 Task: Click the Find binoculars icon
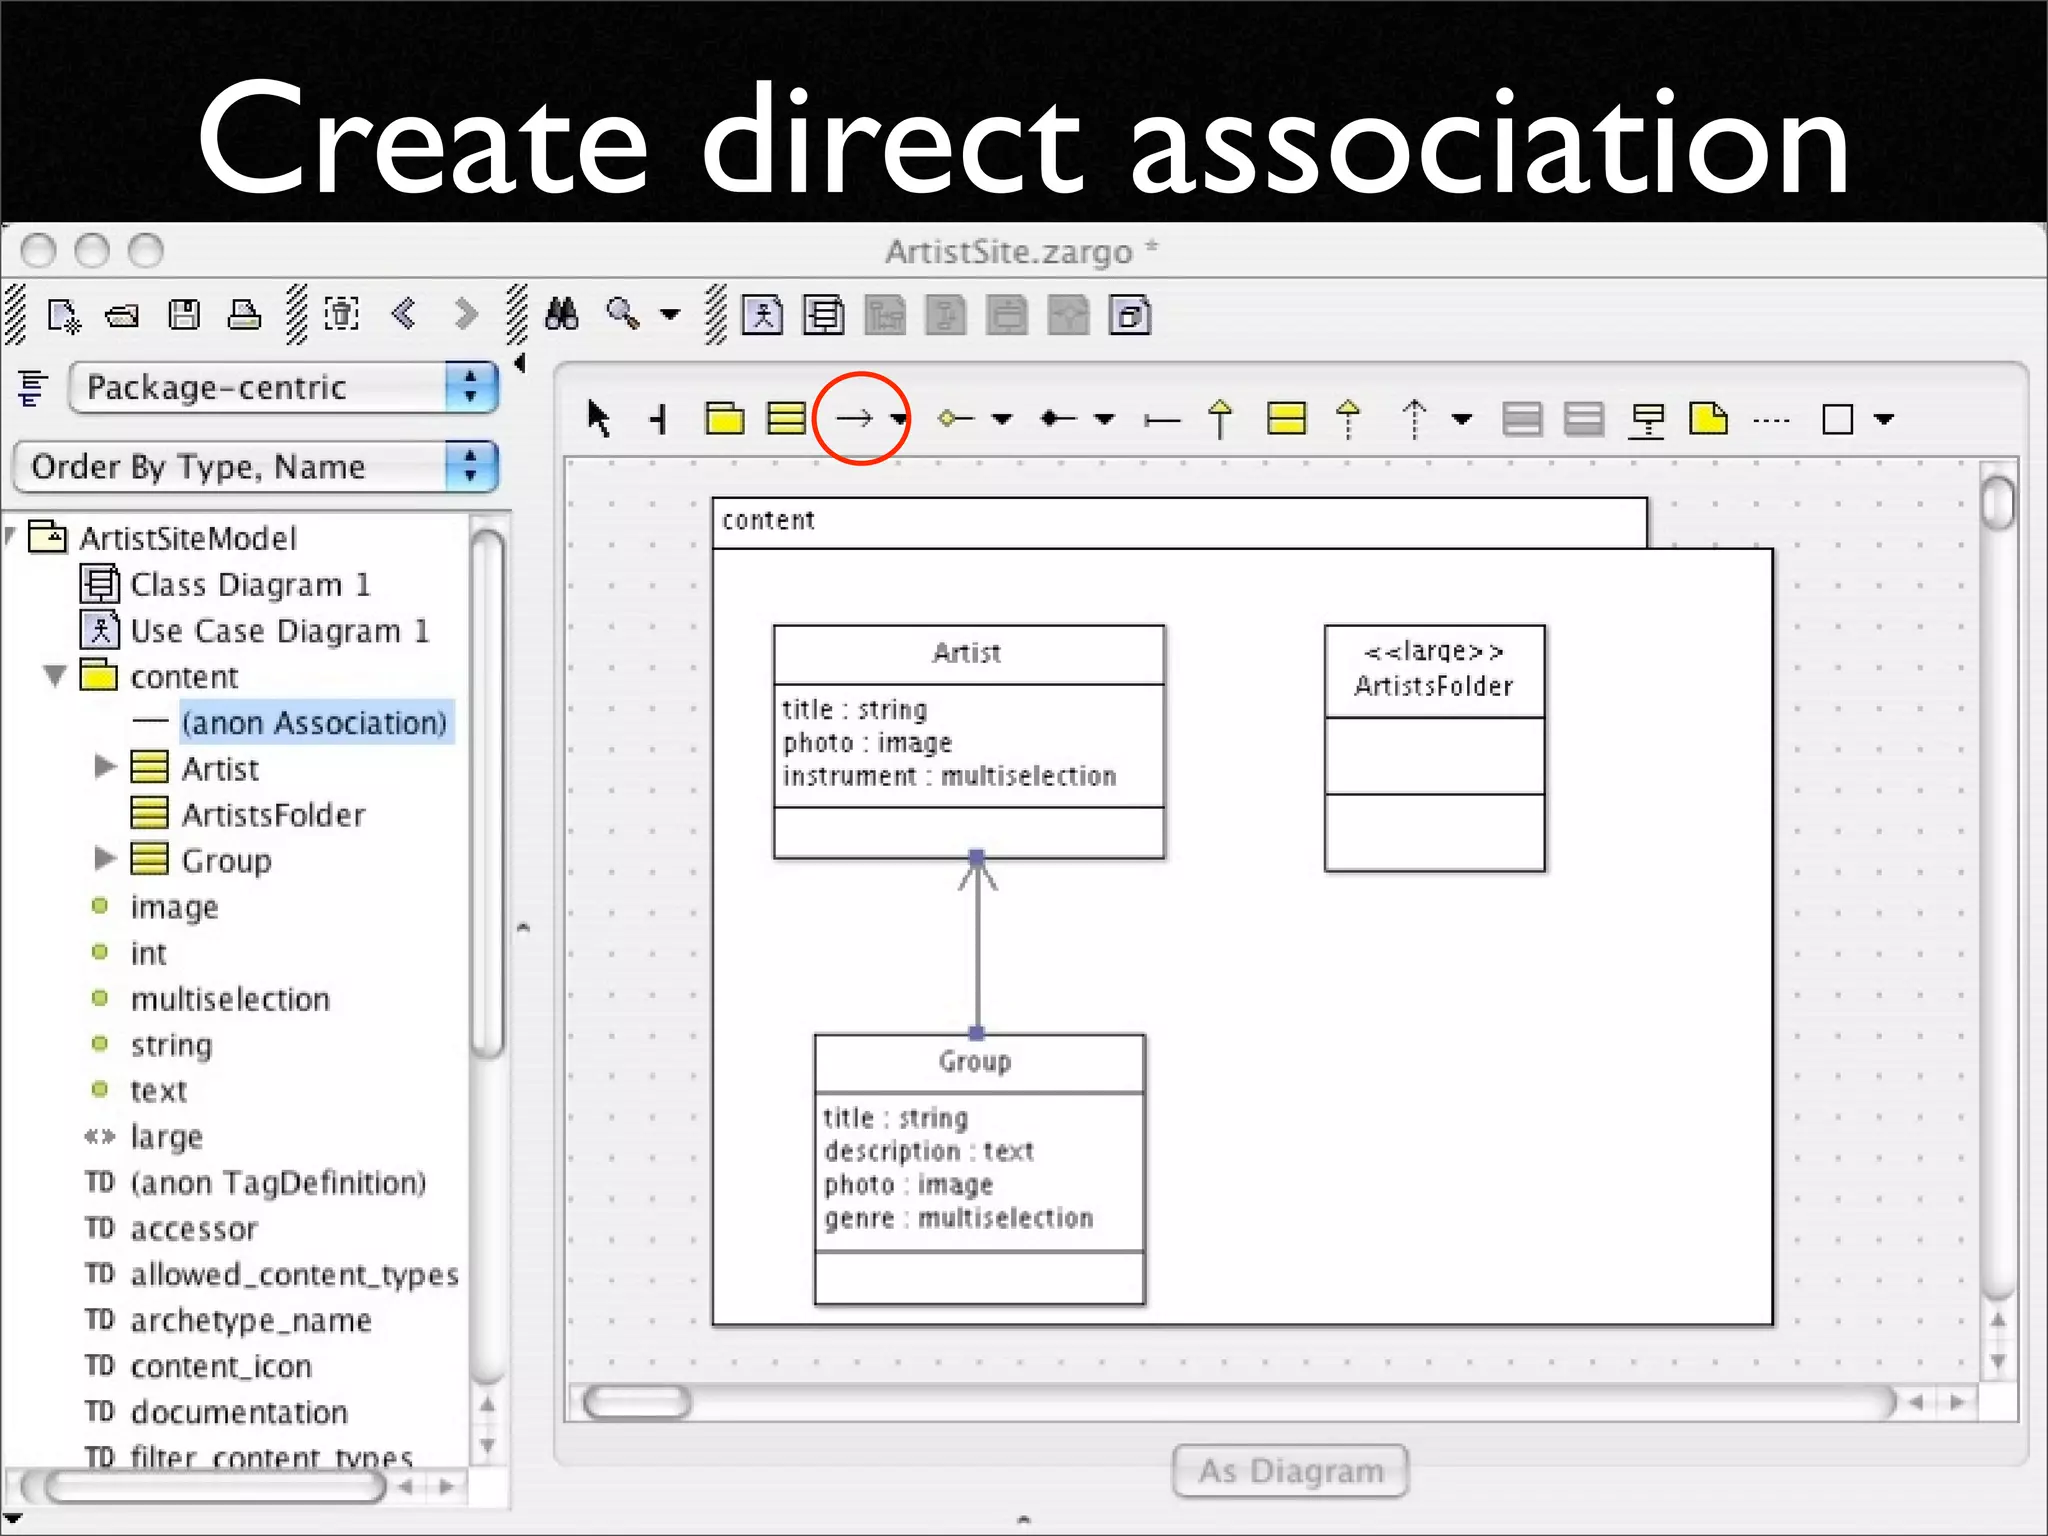point(561,315)
